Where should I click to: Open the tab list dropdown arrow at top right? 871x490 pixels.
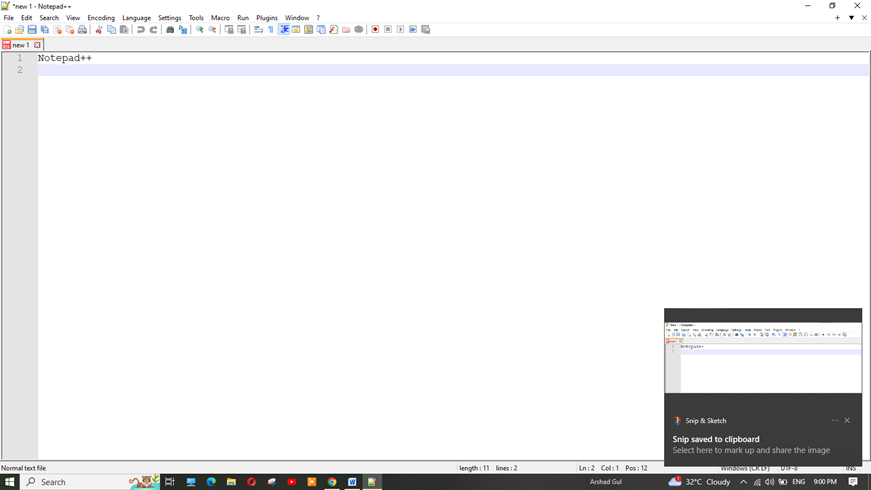click(x=851, y=18)
